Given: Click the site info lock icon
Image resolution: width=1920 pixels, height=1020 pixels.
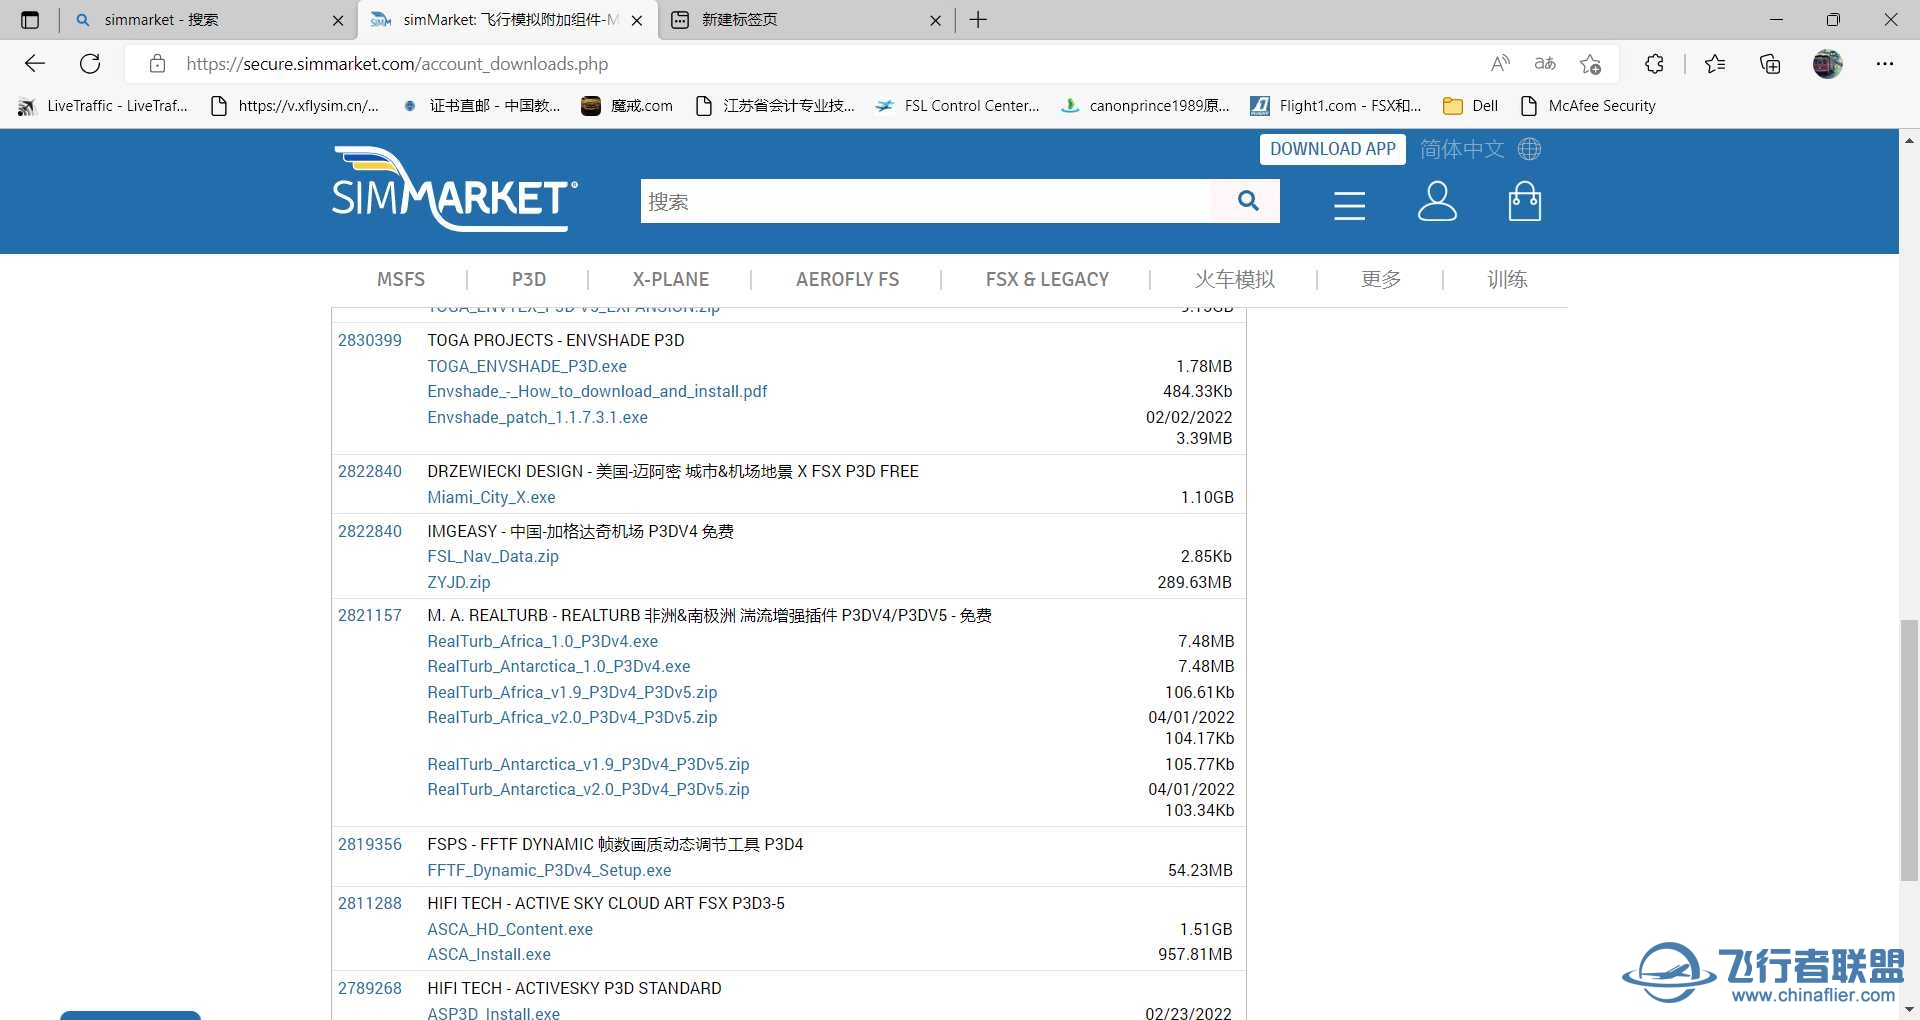Looking at the screenshot, I should click(157, 64).
